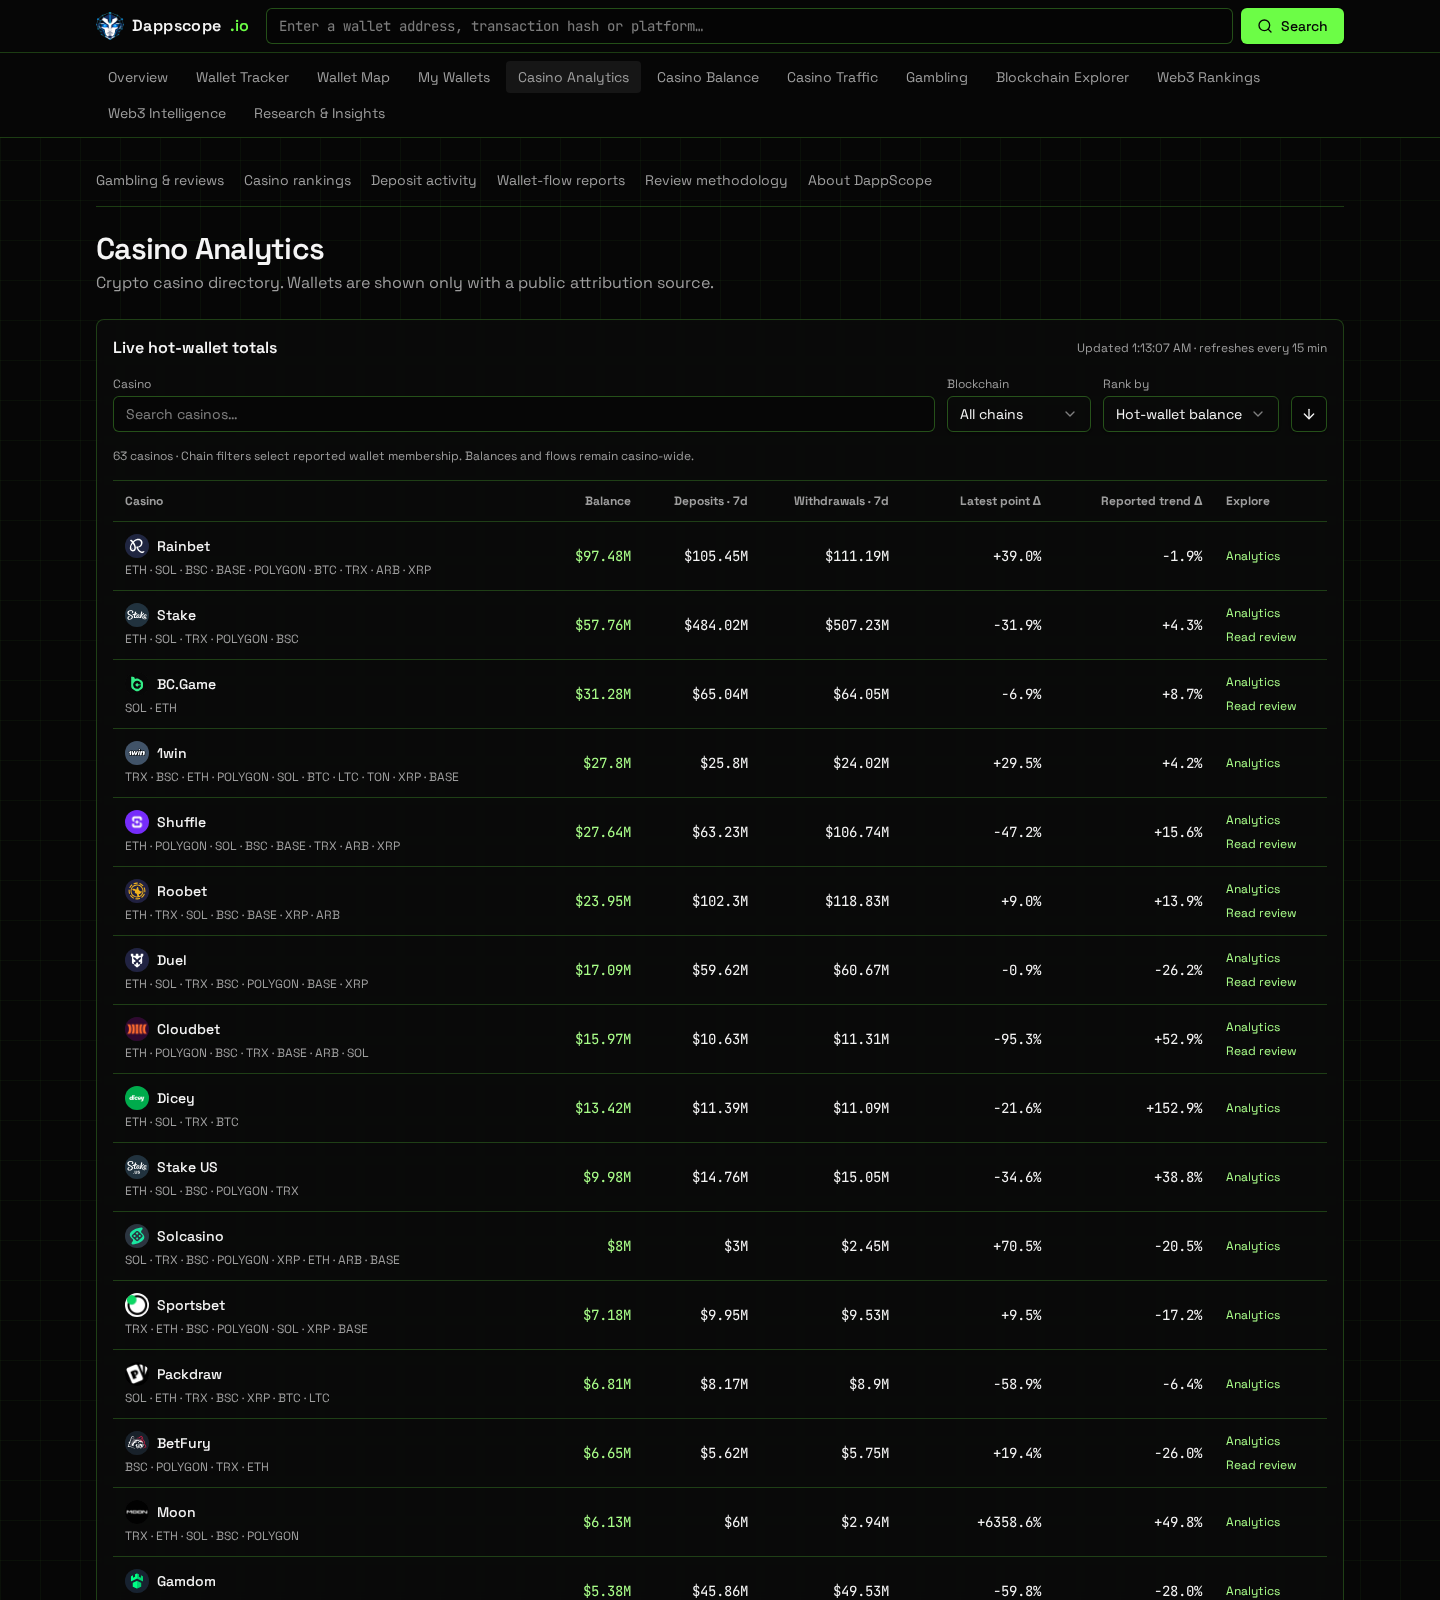
Task: Open Review methodology link
Action: pyautogui.click(x=716, y=180)
